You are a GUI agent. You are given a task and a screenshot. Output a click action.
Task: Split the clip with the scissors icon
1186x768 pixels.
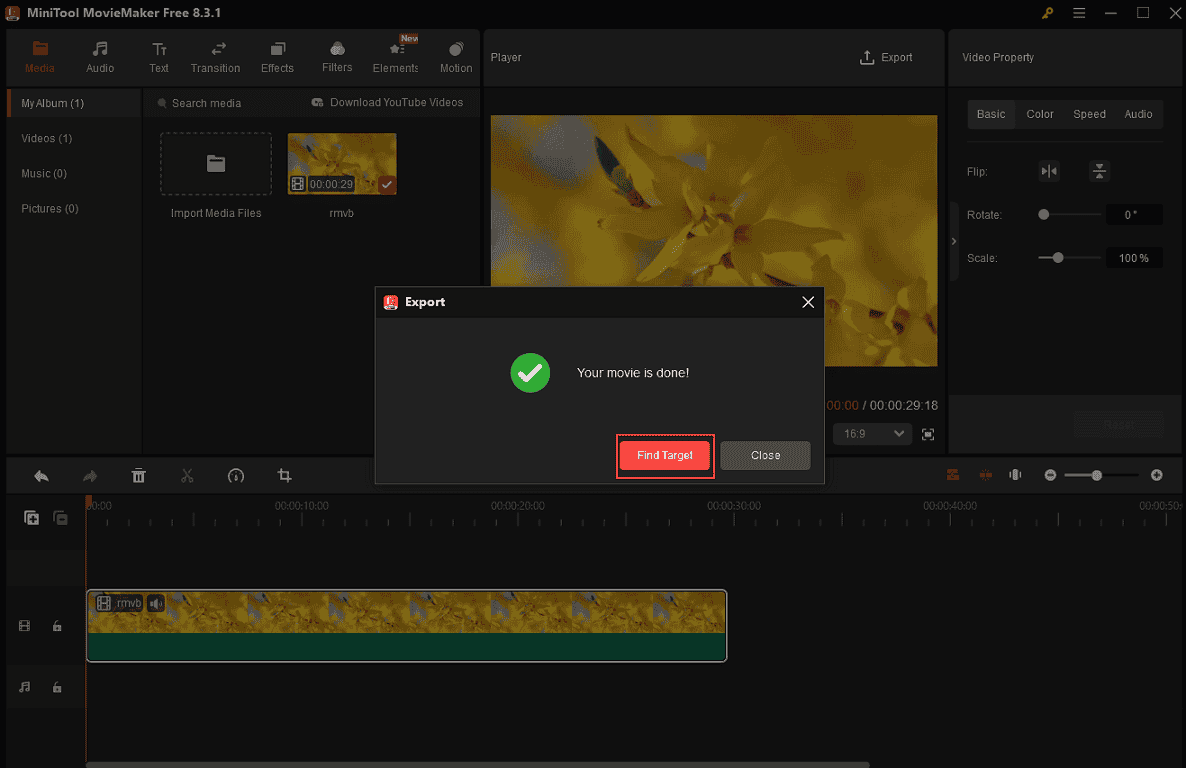tap(187, 475)
